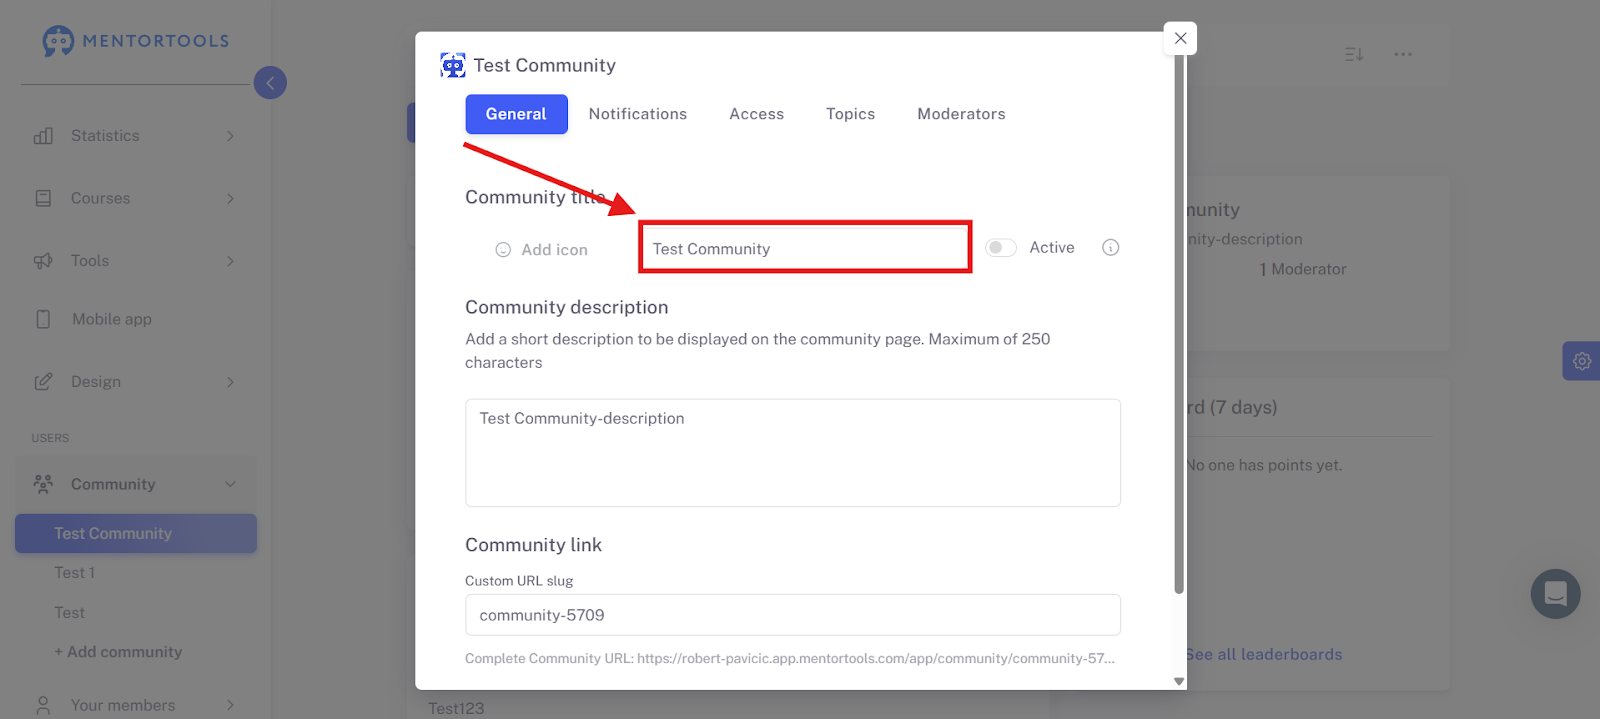Image resolution: width=1600 pixels, height=719 pixels.
Task: Click the Tools megaphone icon
Action: click(43, 261)
